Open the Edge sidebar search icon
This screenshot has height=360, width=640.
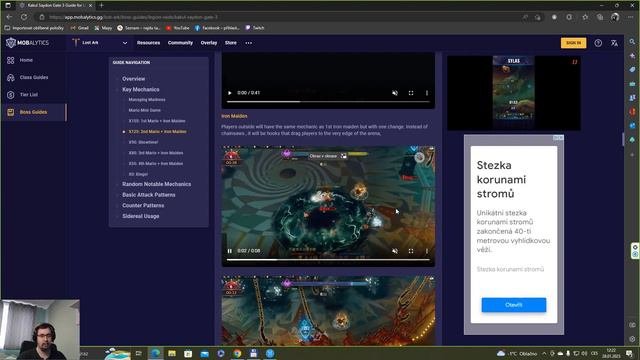[632, 42]
